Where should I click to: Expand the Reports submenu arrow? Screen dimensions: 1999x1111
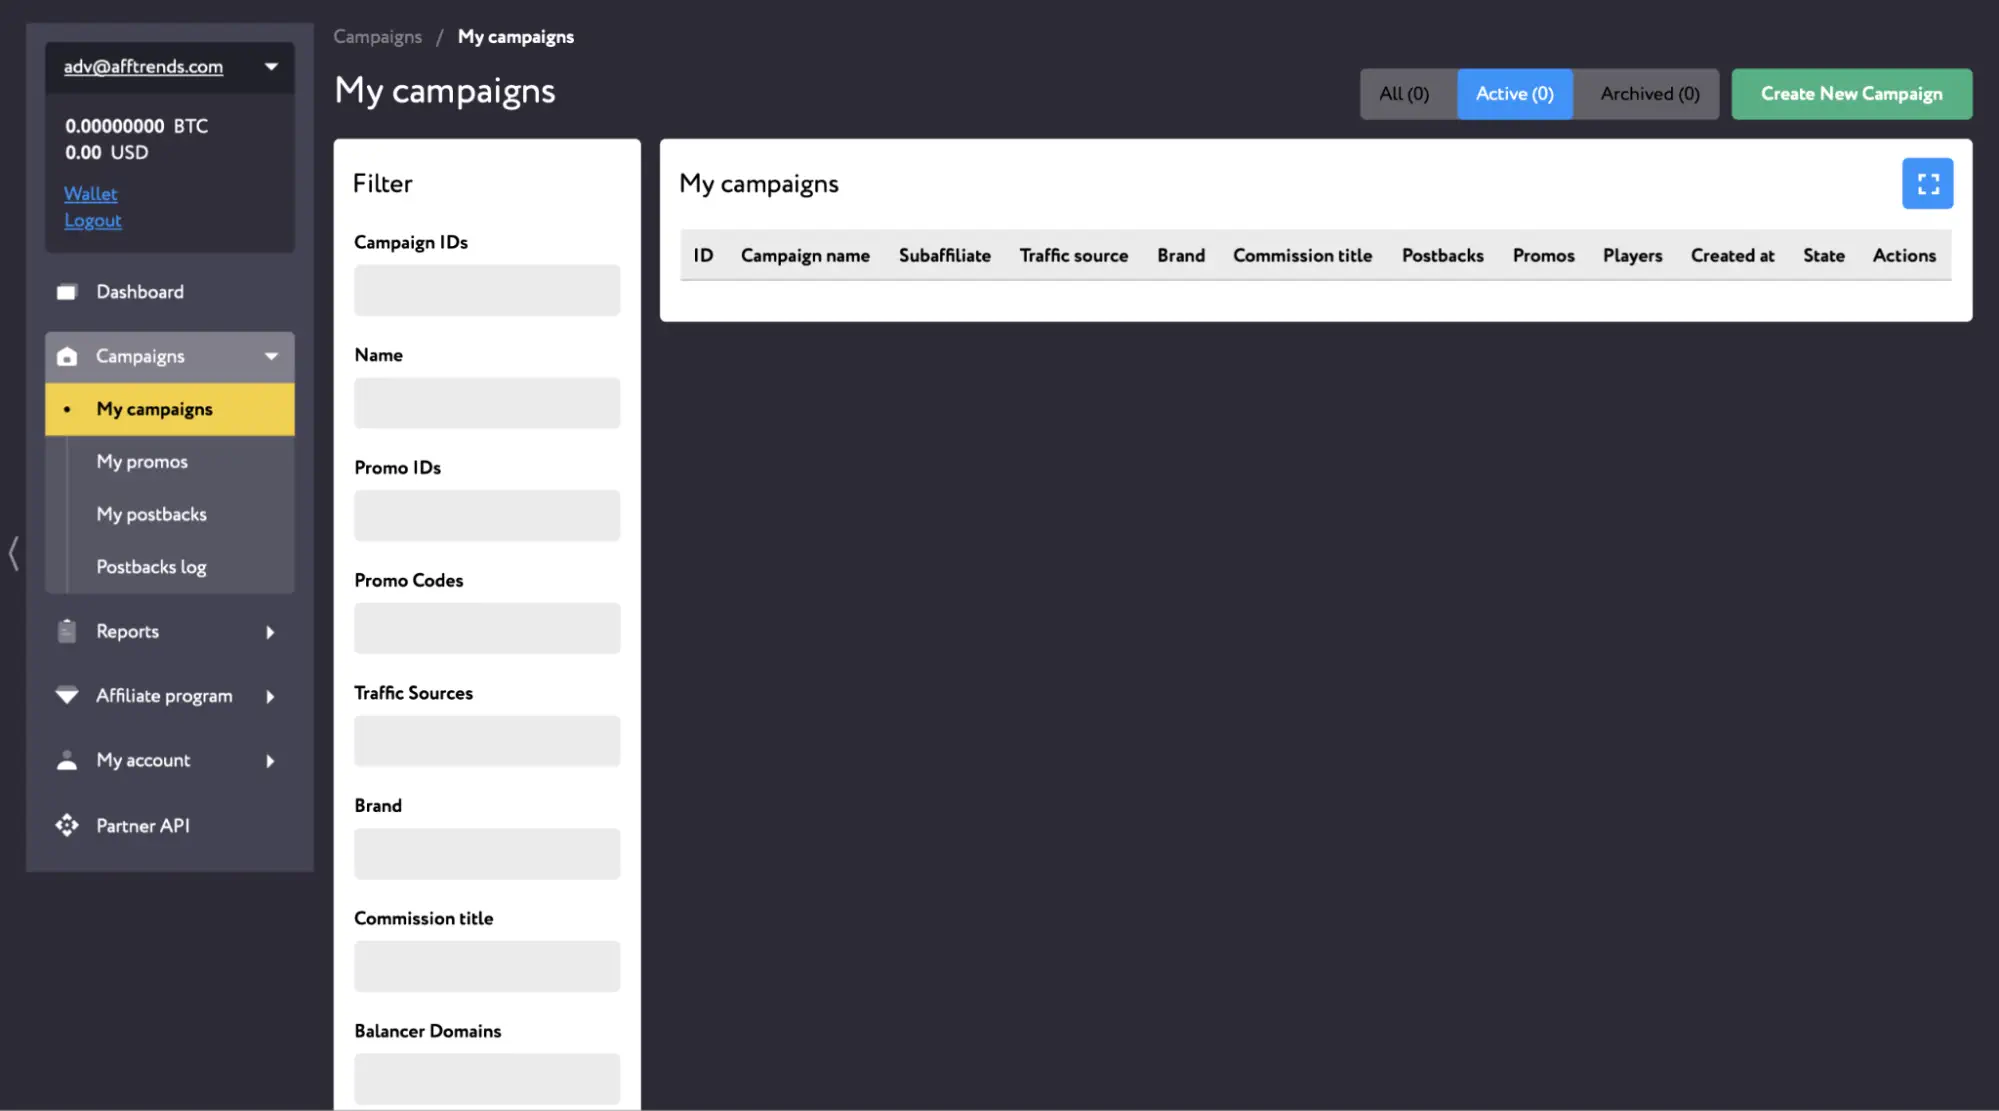tap(270, 632)
